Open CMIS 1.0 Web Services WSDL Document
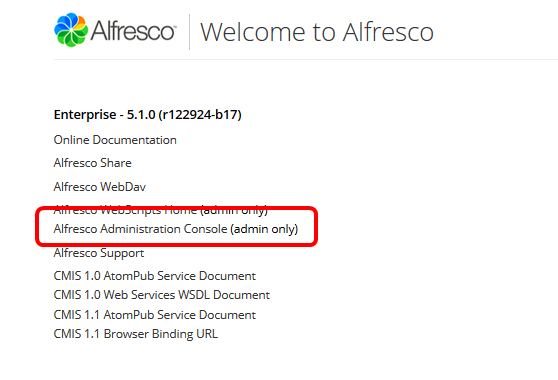Screen dimensions: 558x380 pos(162,295)
